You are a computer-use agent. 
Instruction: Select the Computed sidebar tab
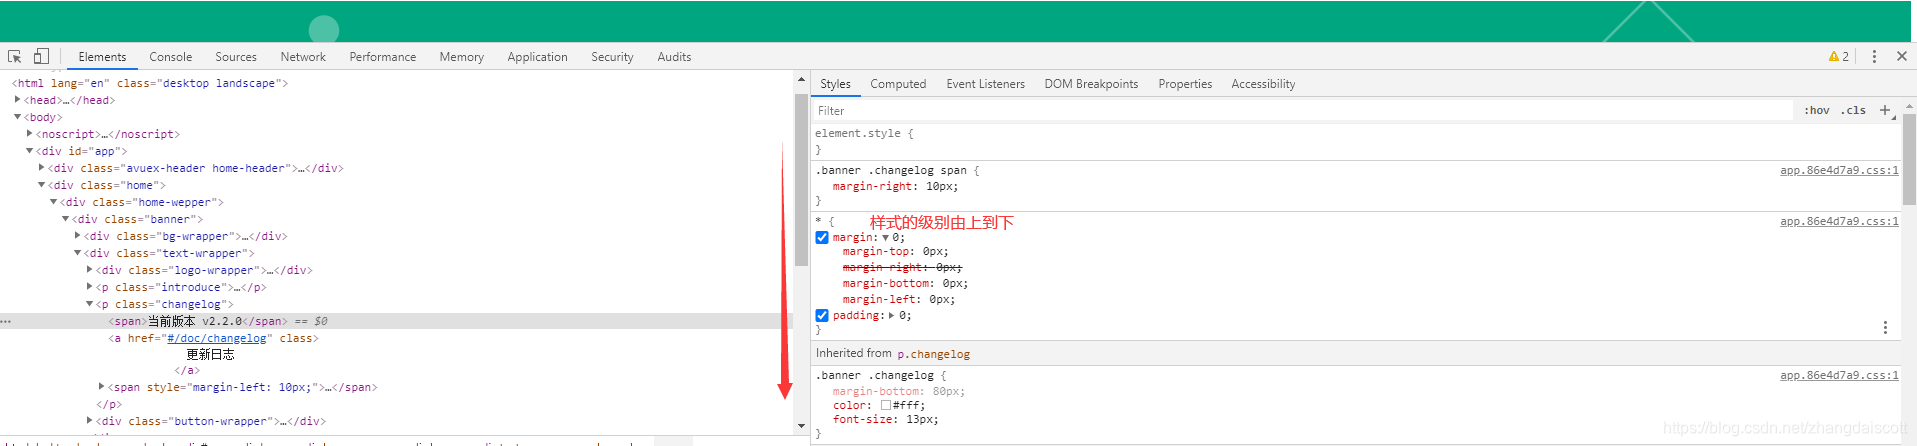tap(898, 84)
